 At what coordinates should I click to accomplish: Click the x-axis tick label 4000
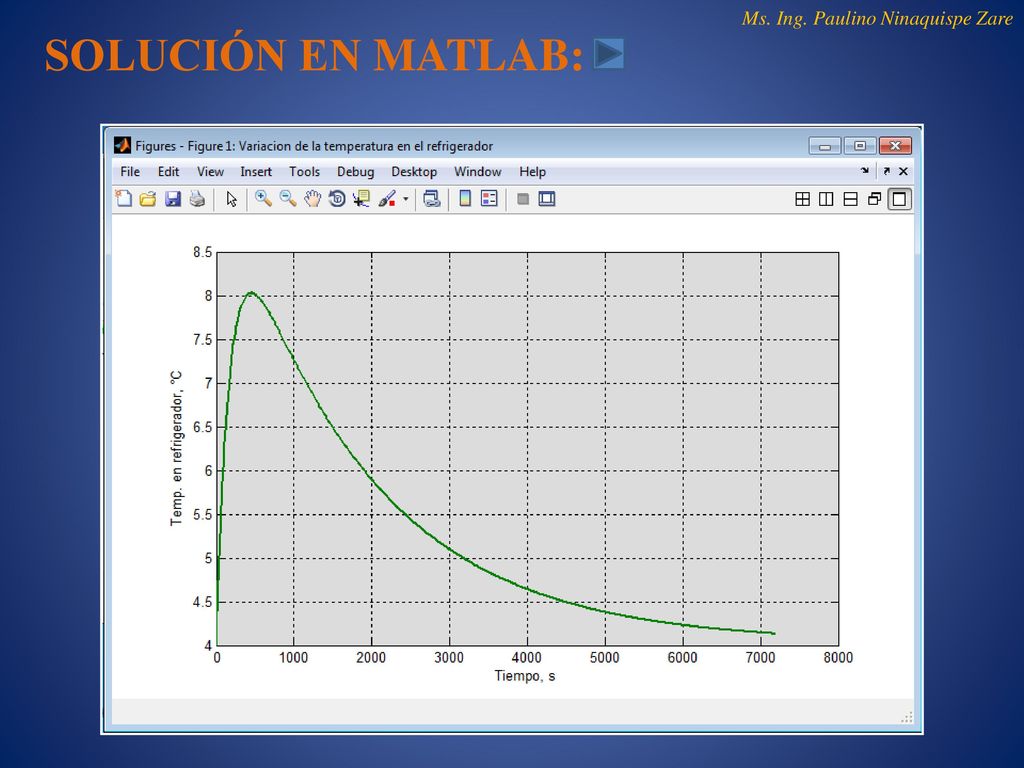(526, 658)
